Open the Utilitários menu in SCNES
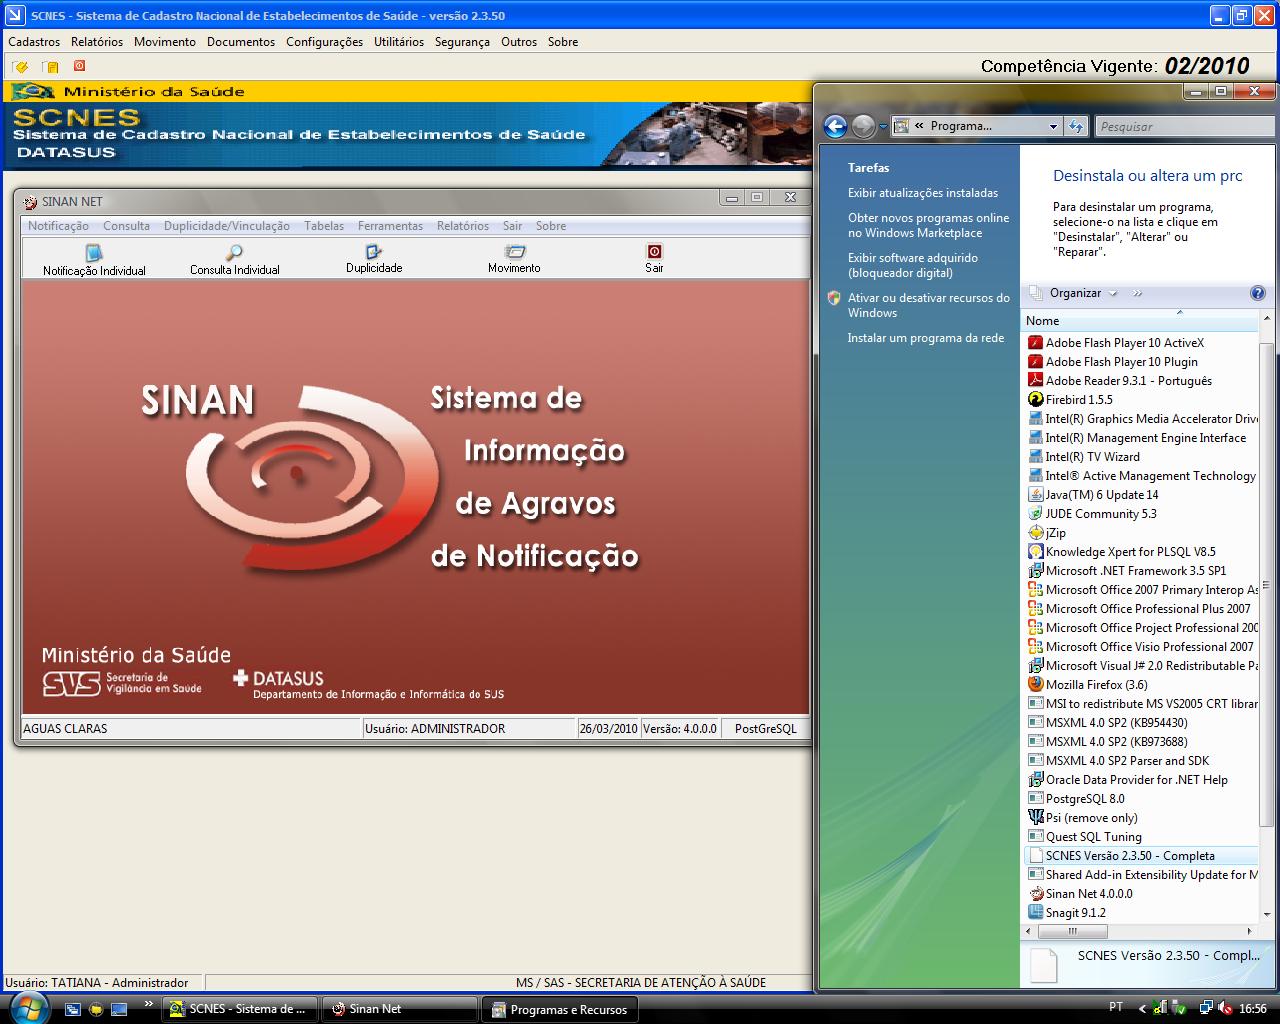The height and width of the screenshot is (1024, 1280). click(399, 42)
